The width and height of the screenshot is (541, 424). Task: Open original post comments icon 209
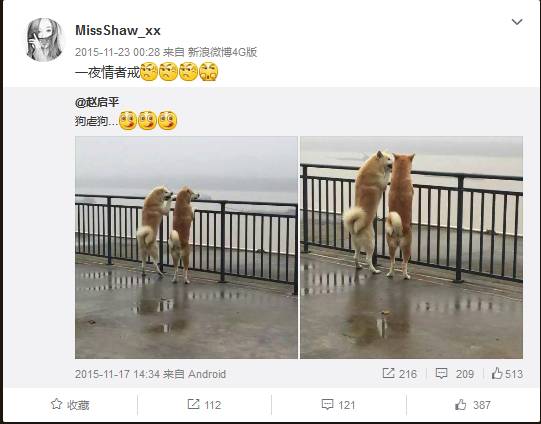(441, 373)
